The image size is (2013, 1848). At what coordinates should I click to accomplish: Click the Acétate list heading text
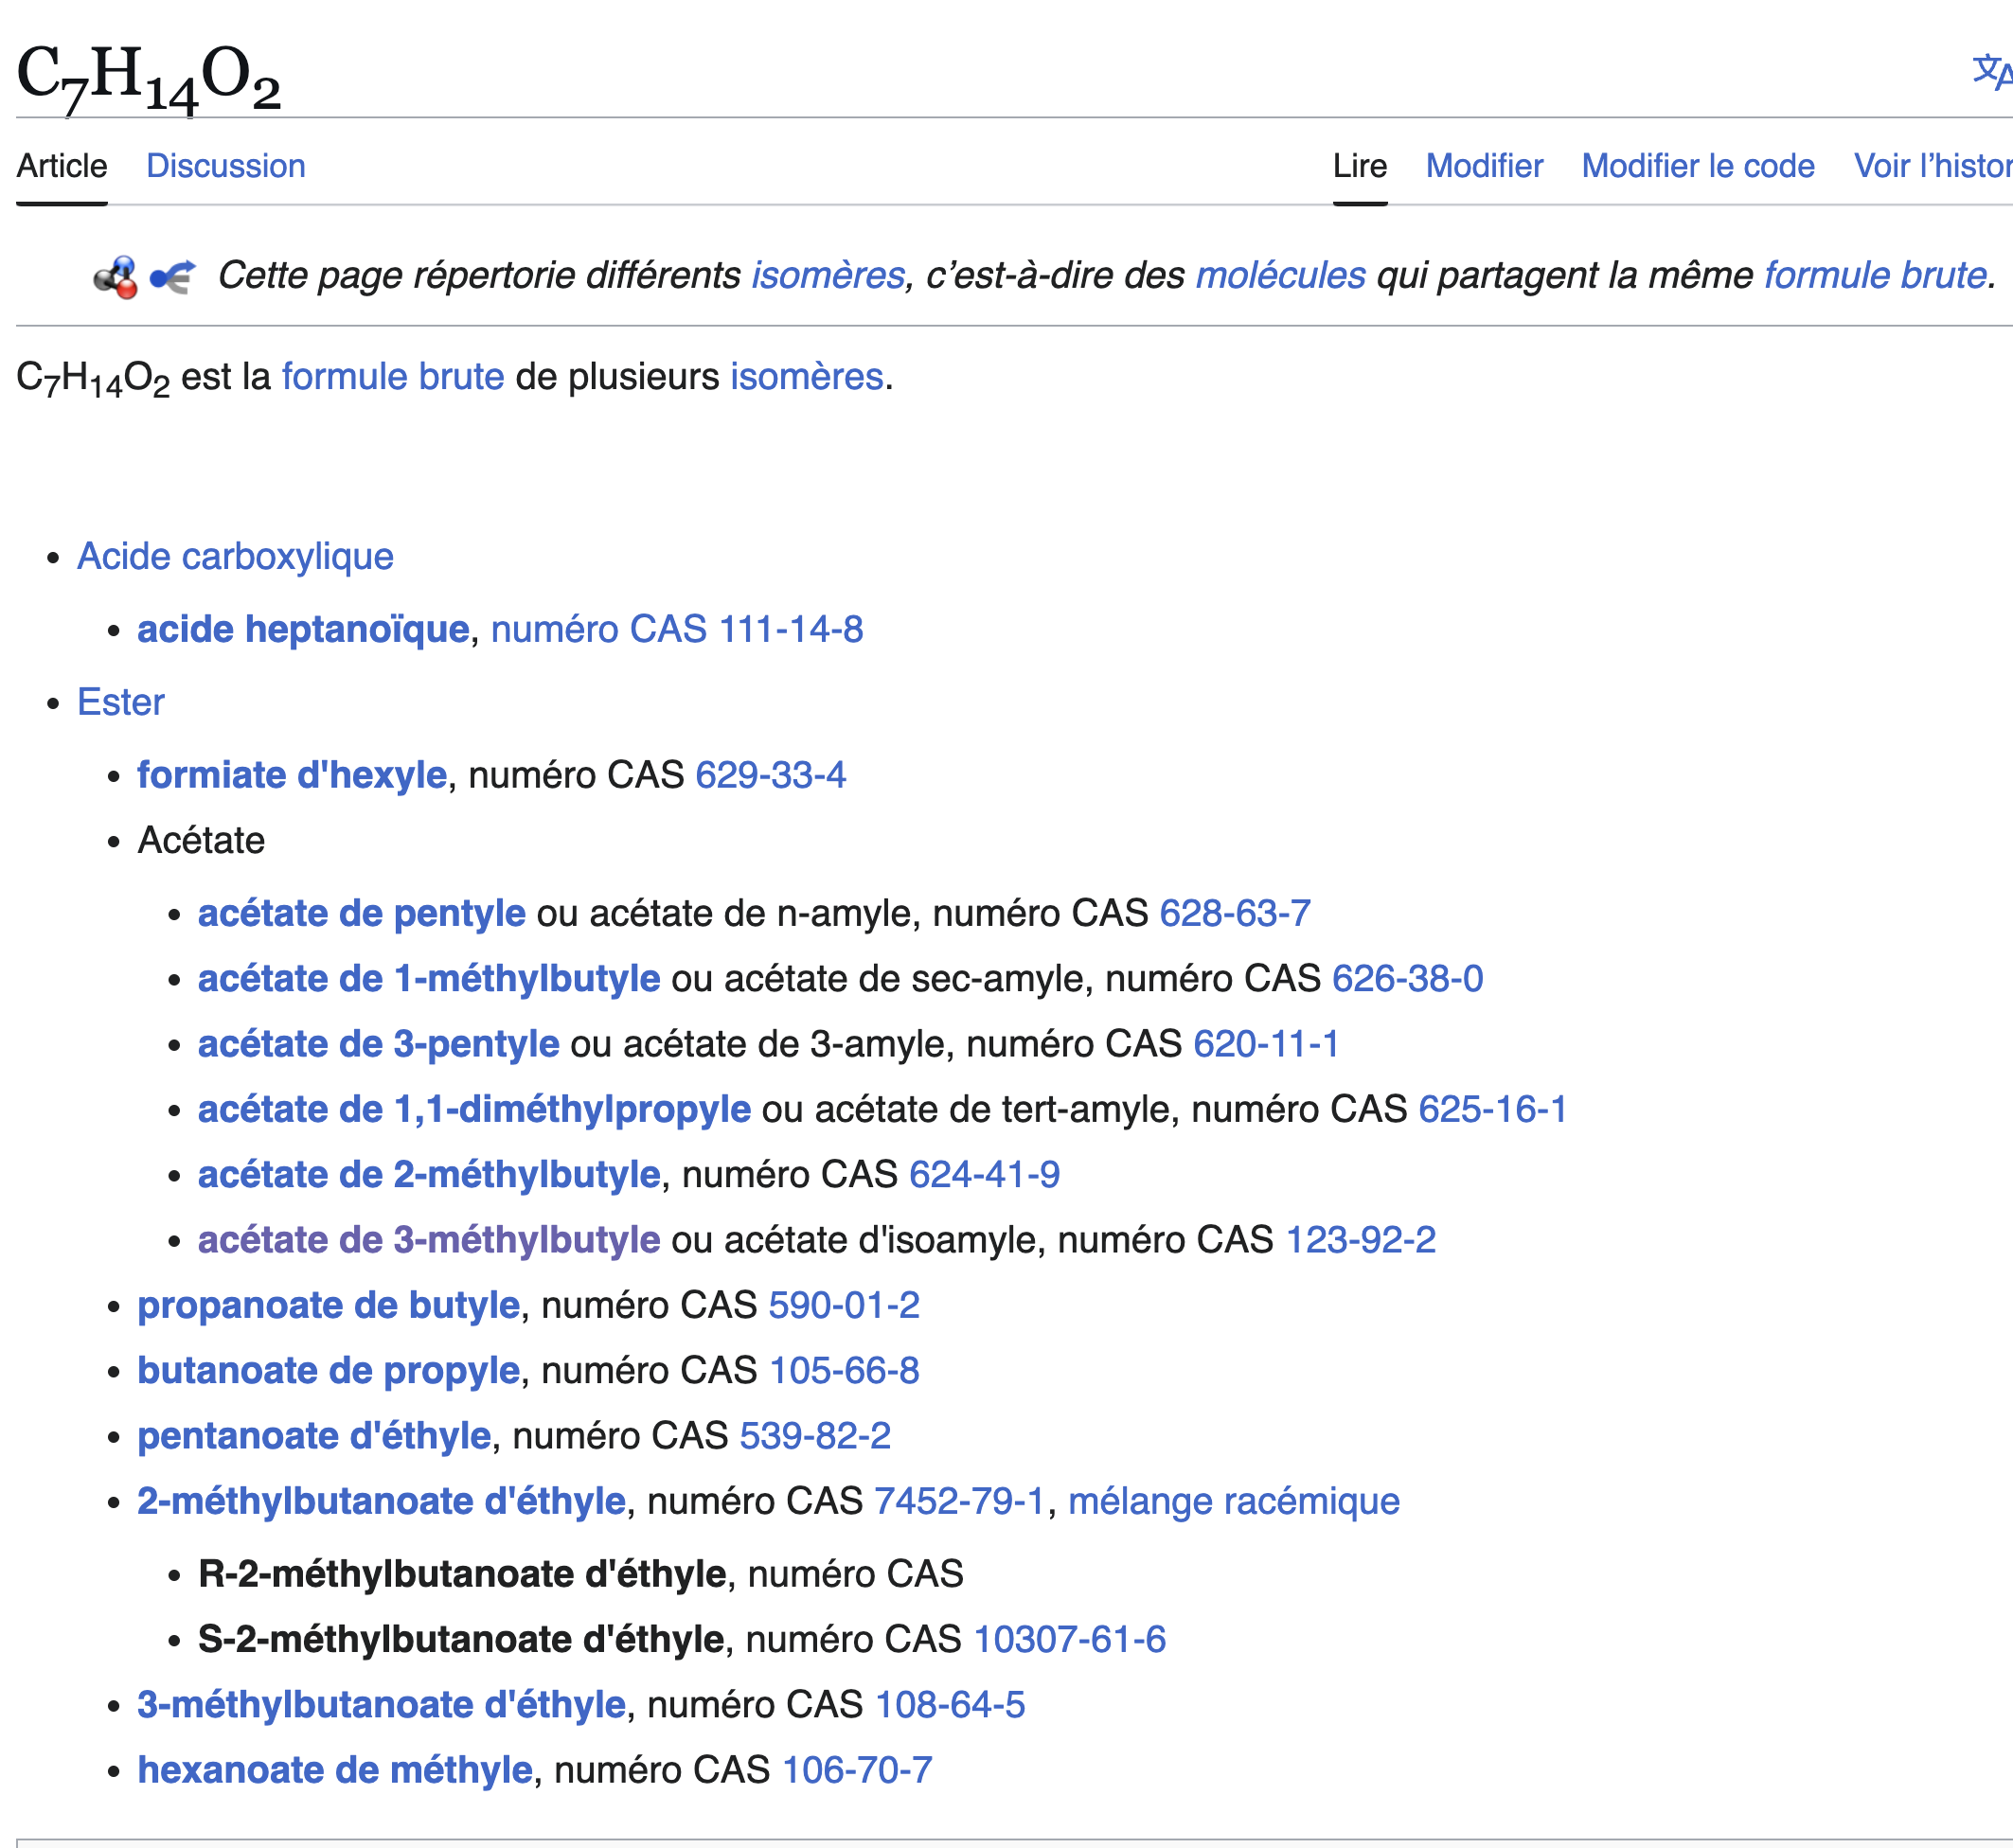coord(201,841)
